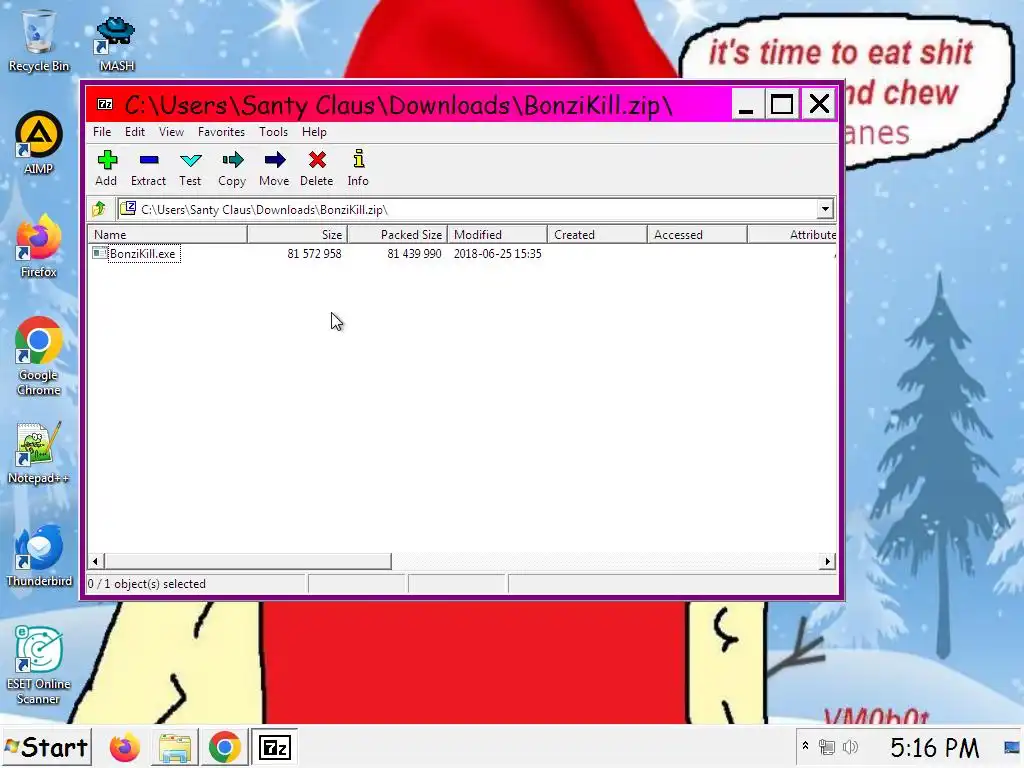This screenshot has width=1024, height=768.
Task: Sort by the Name column
Action: (x=167, y=234)
